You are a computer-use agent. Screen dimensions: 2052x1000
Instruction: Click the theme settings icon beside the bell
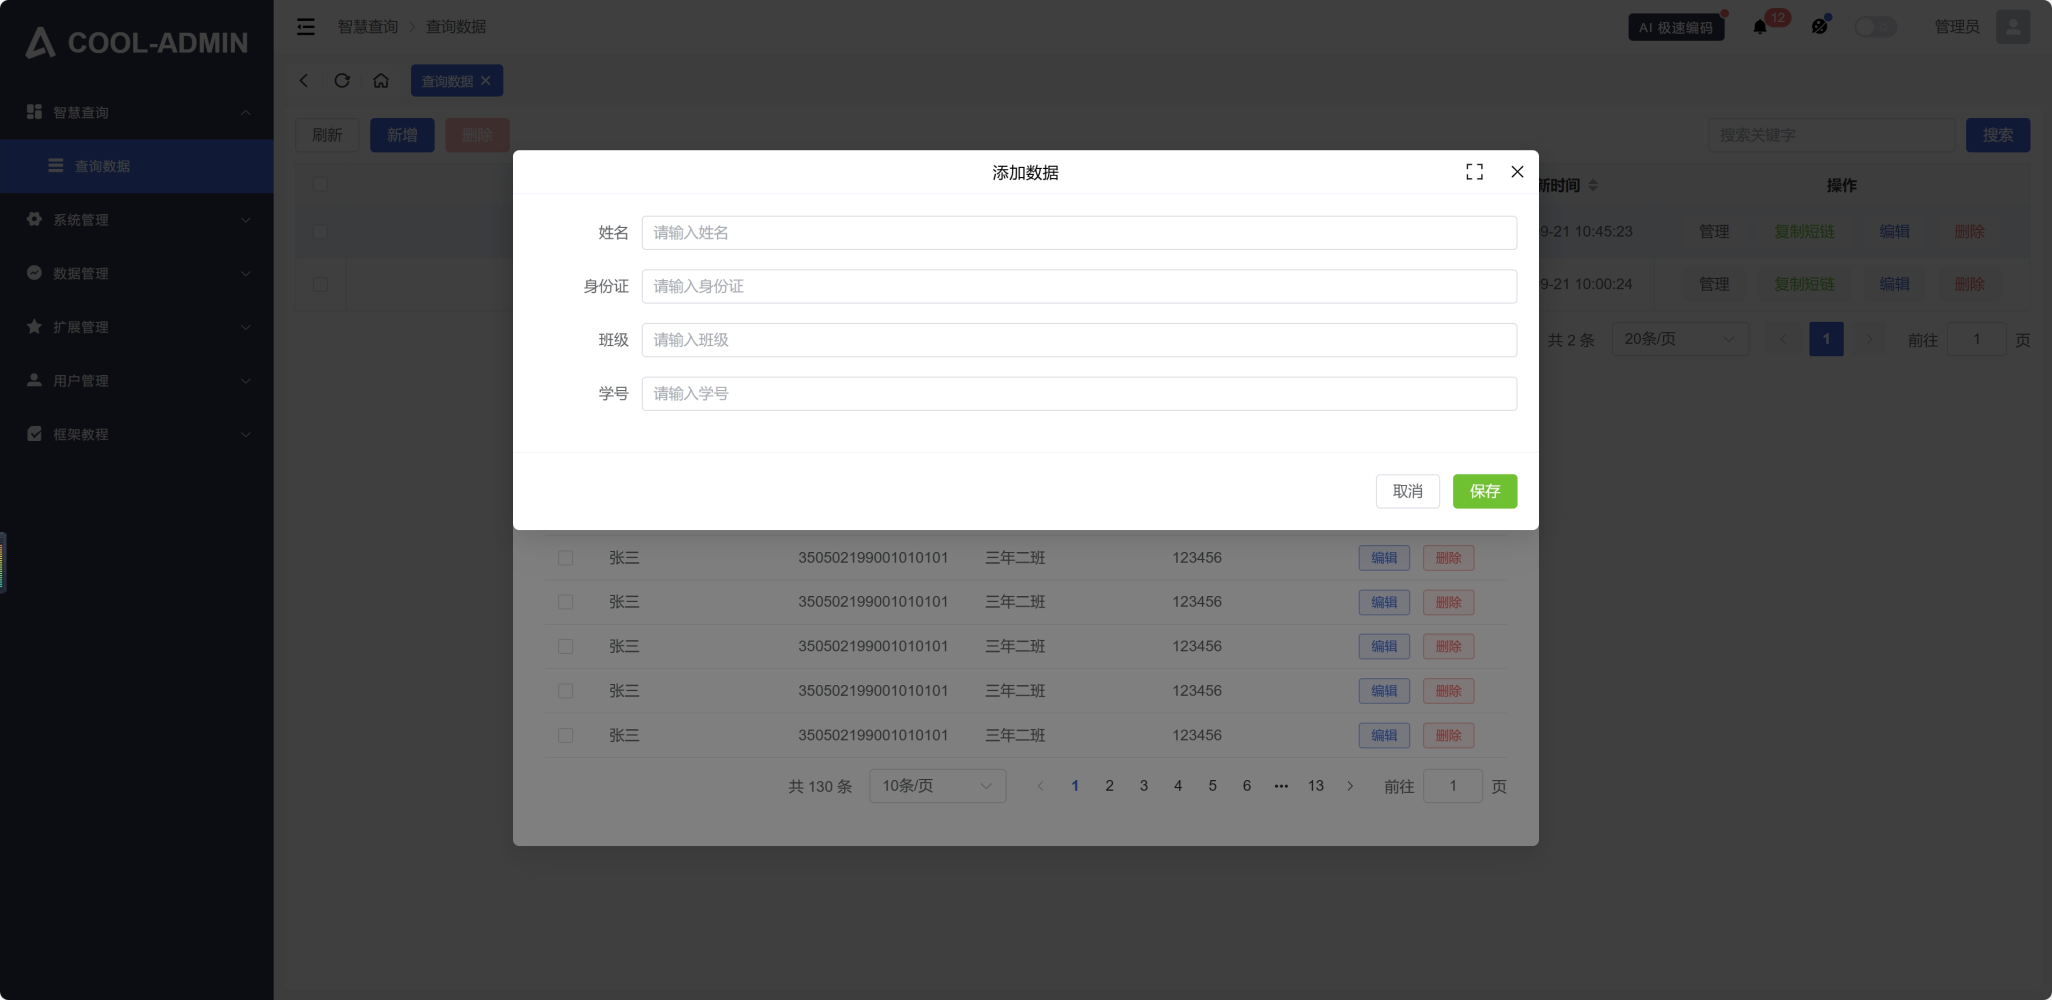coord(1819,27)
